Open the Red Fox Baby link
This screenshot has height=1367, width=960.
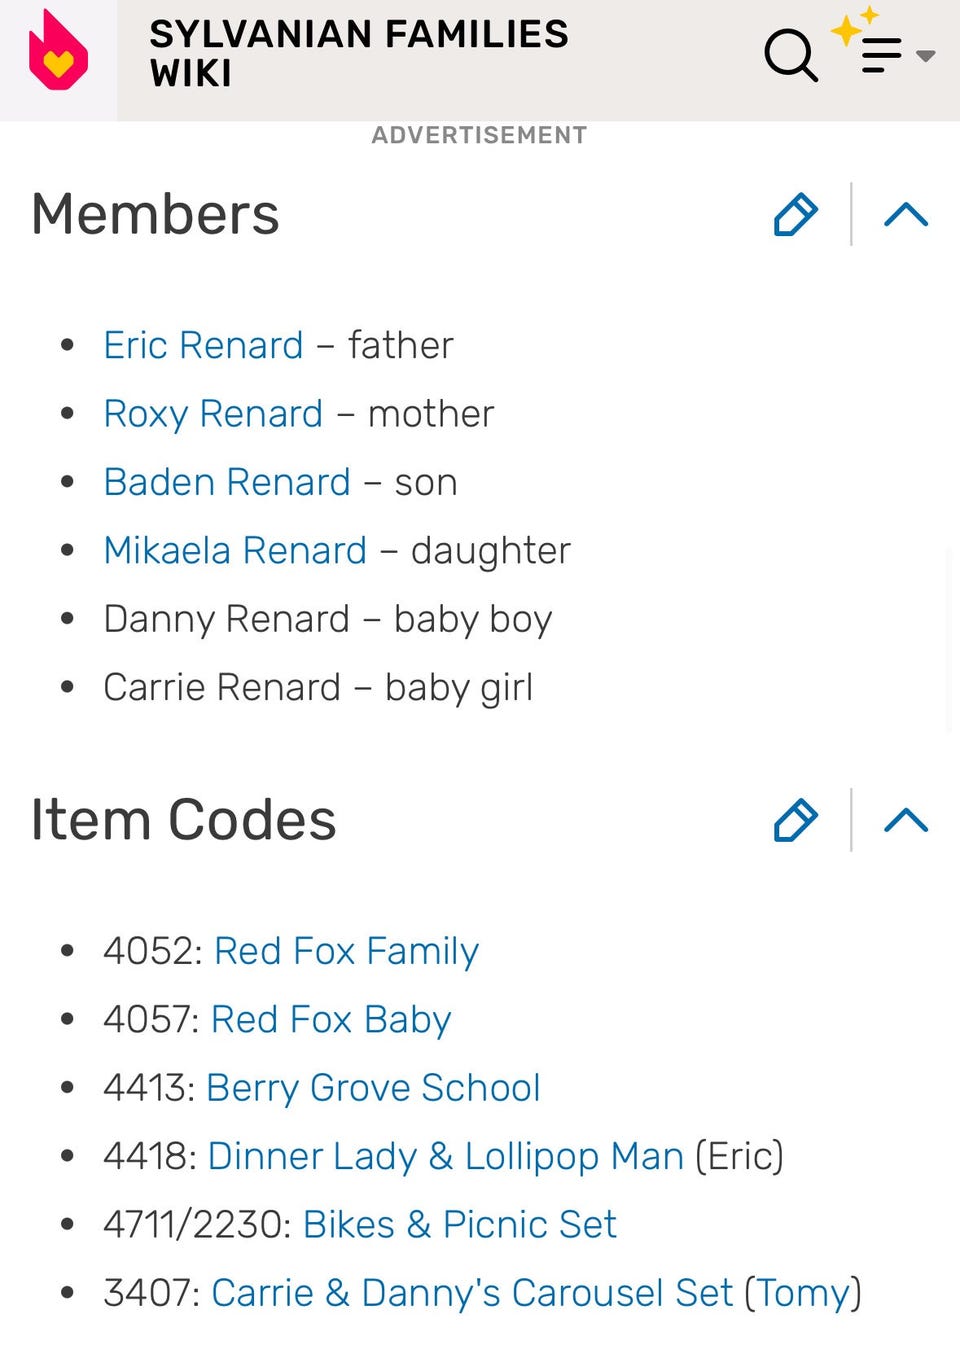[331, 1019]
